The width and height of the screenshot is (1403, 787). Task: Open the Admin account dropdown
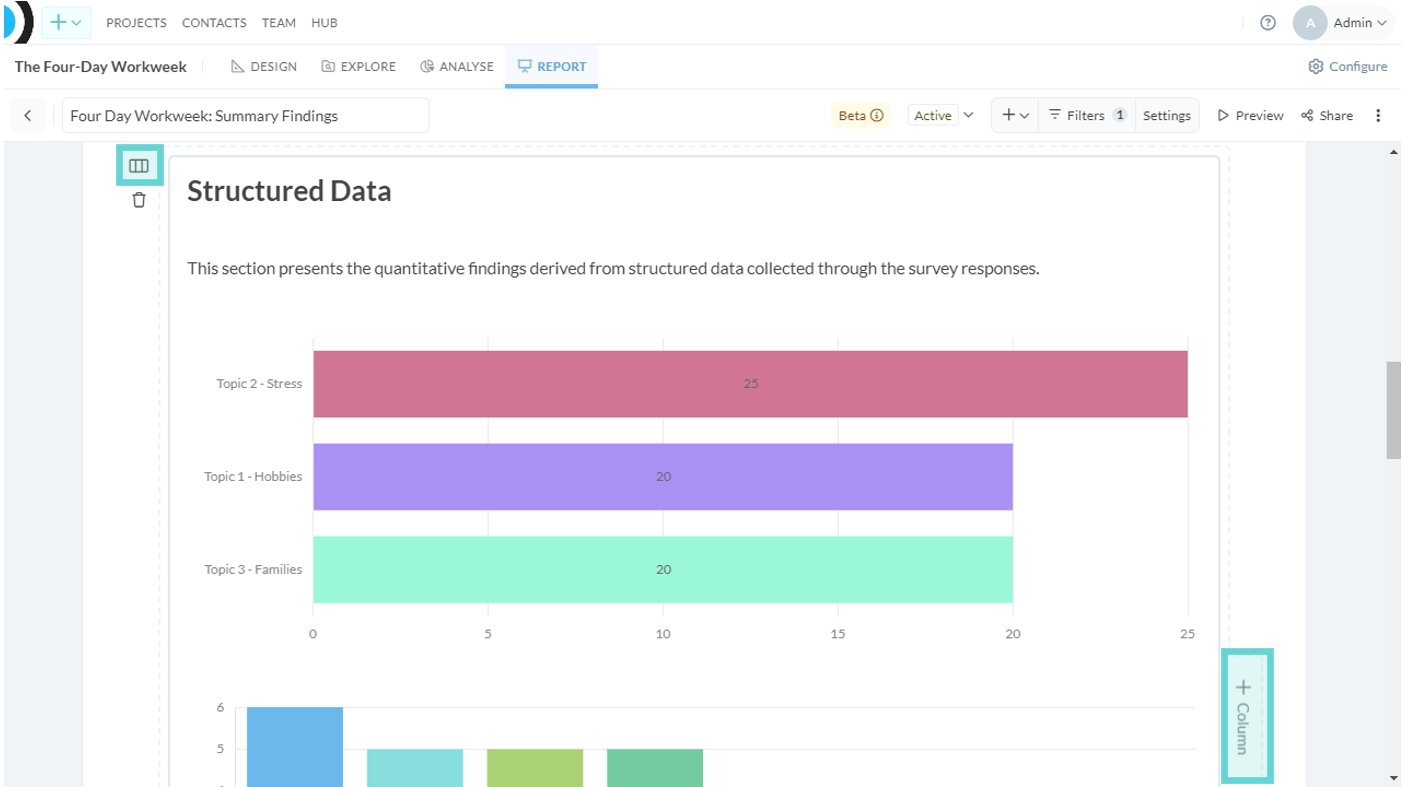[x=1343, y=22]
